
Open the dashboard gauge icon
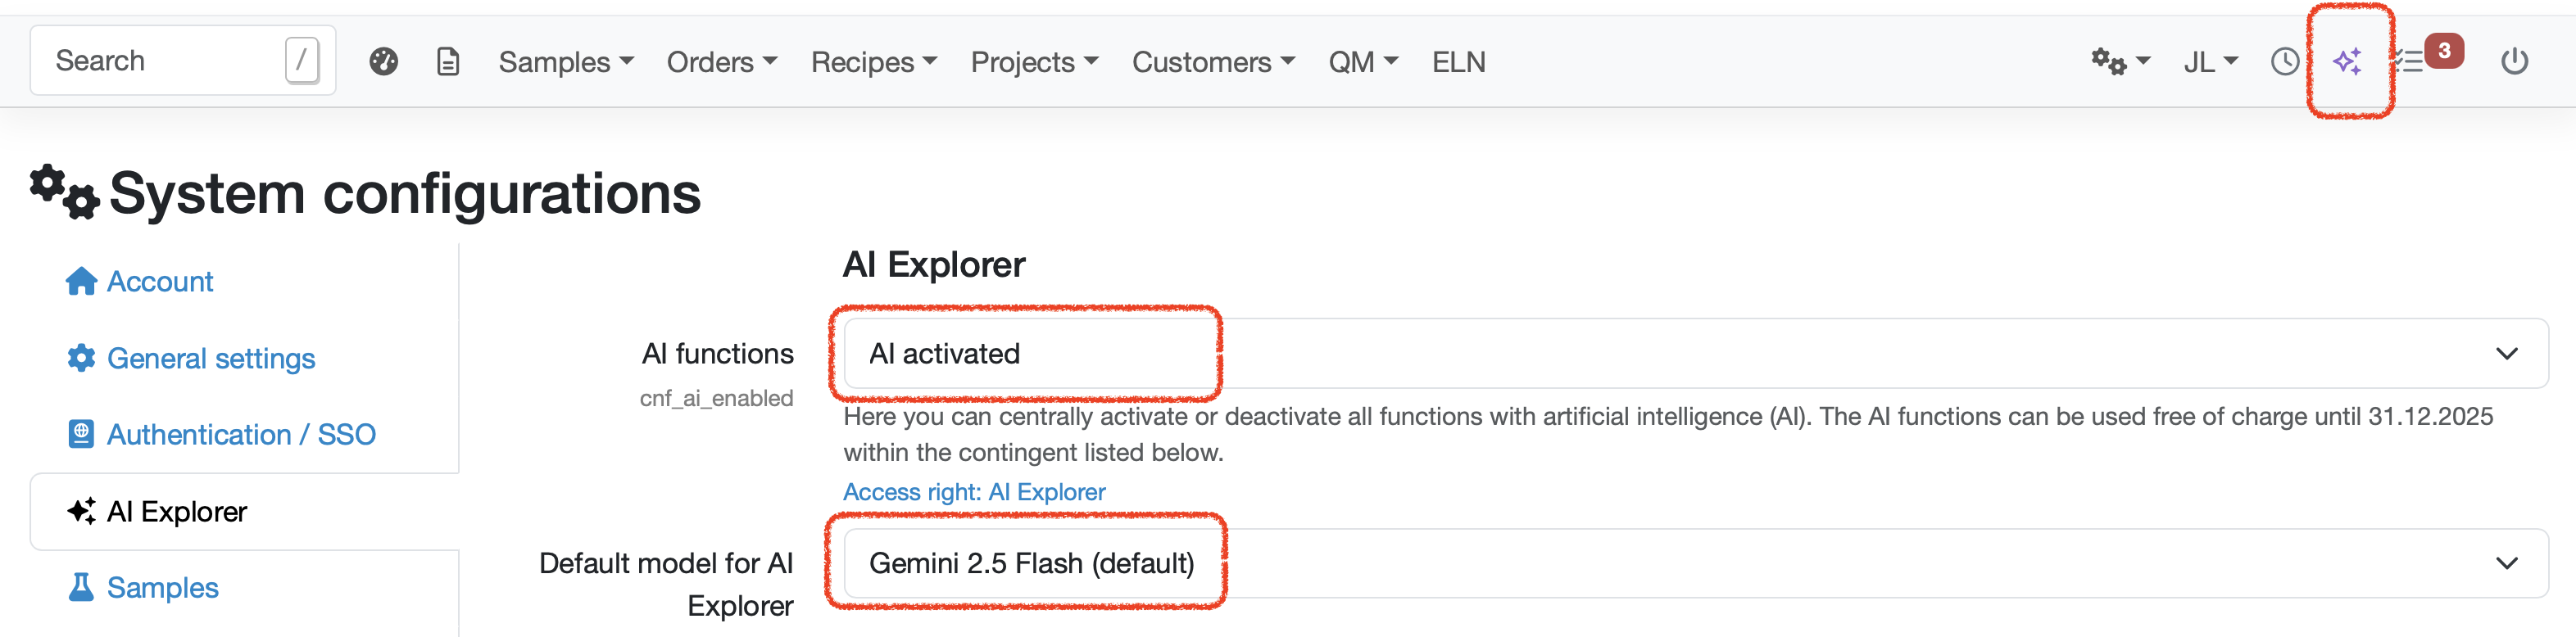click(384, 62)
